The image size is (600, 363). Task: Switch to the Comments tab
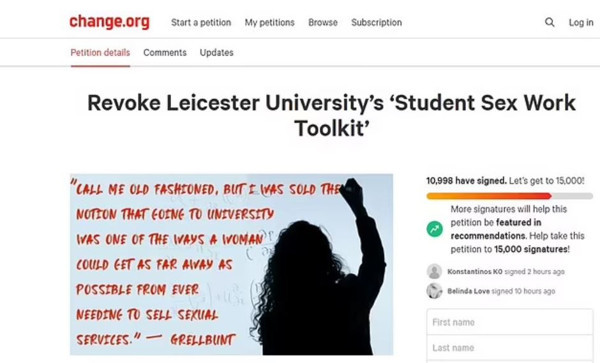(x=165, y=53)
